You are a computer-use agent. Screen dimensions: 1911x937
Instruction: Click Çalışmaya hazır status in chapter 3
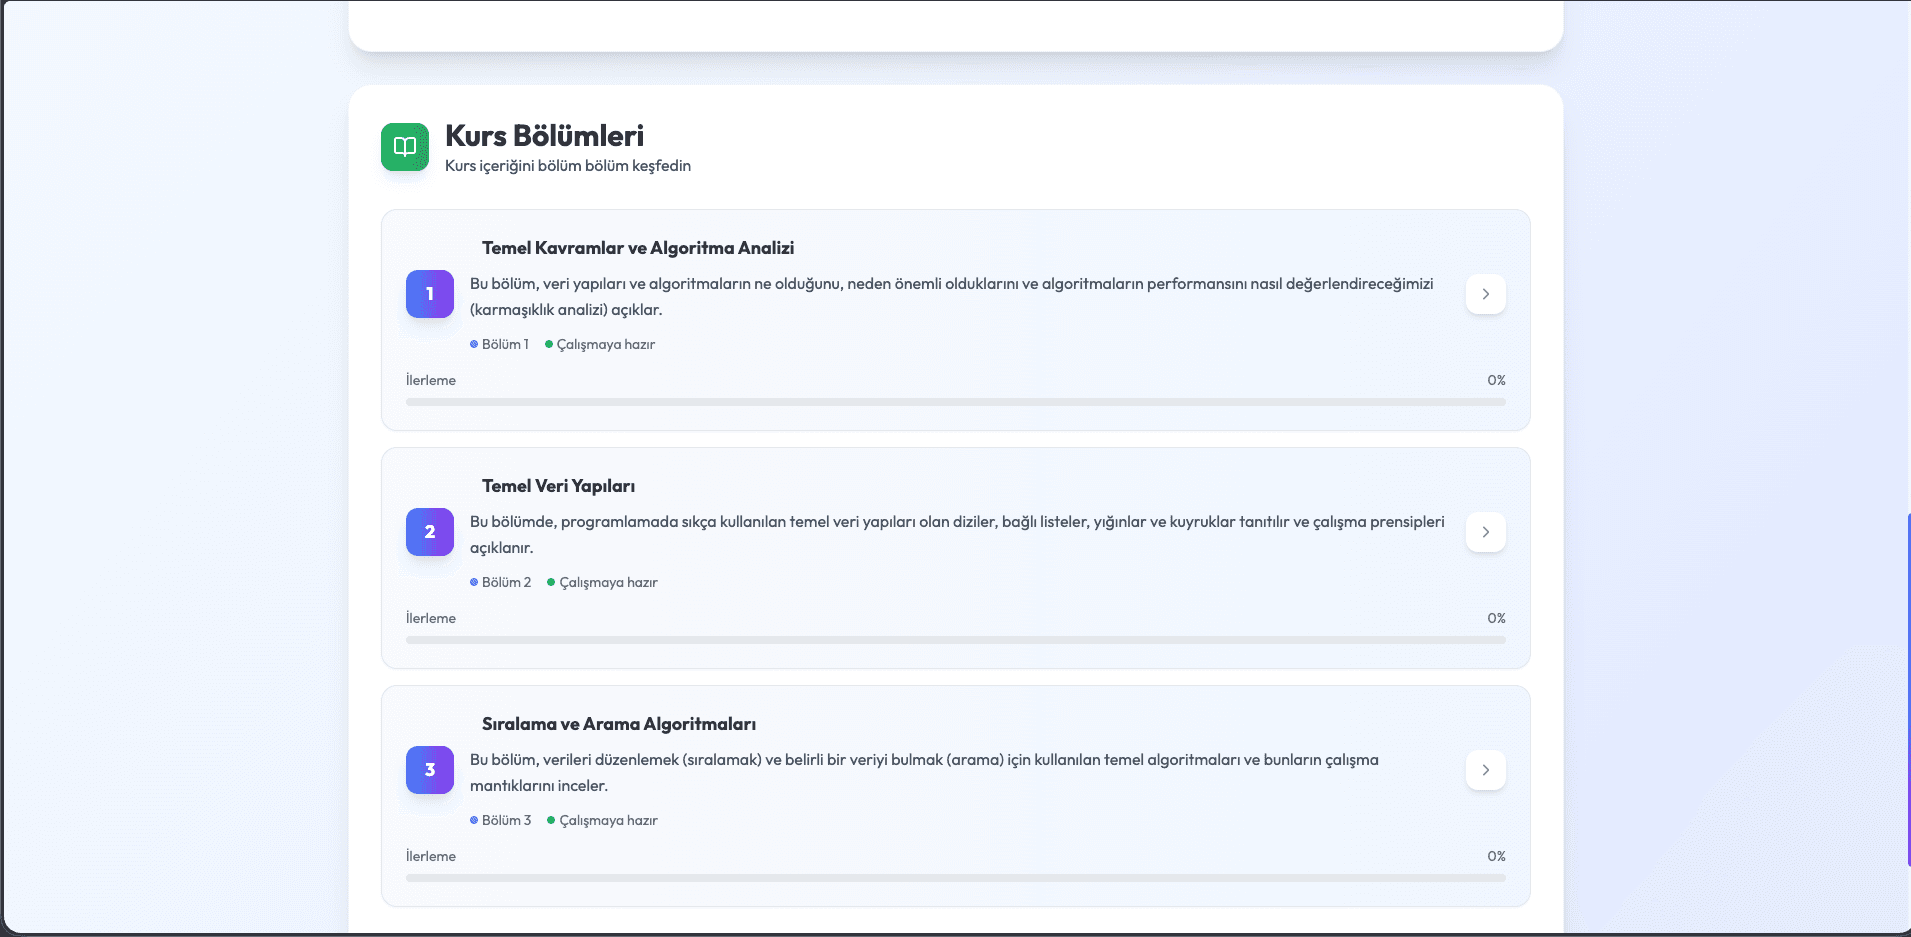[607, 820]
